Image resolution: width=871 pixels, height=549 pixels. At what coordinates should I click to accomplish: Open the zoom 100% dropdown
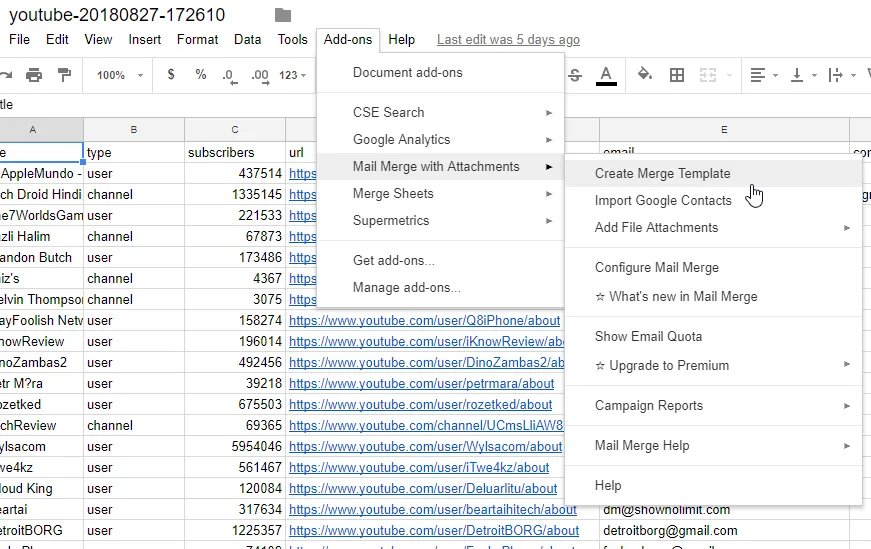click(x=120, y=75)
